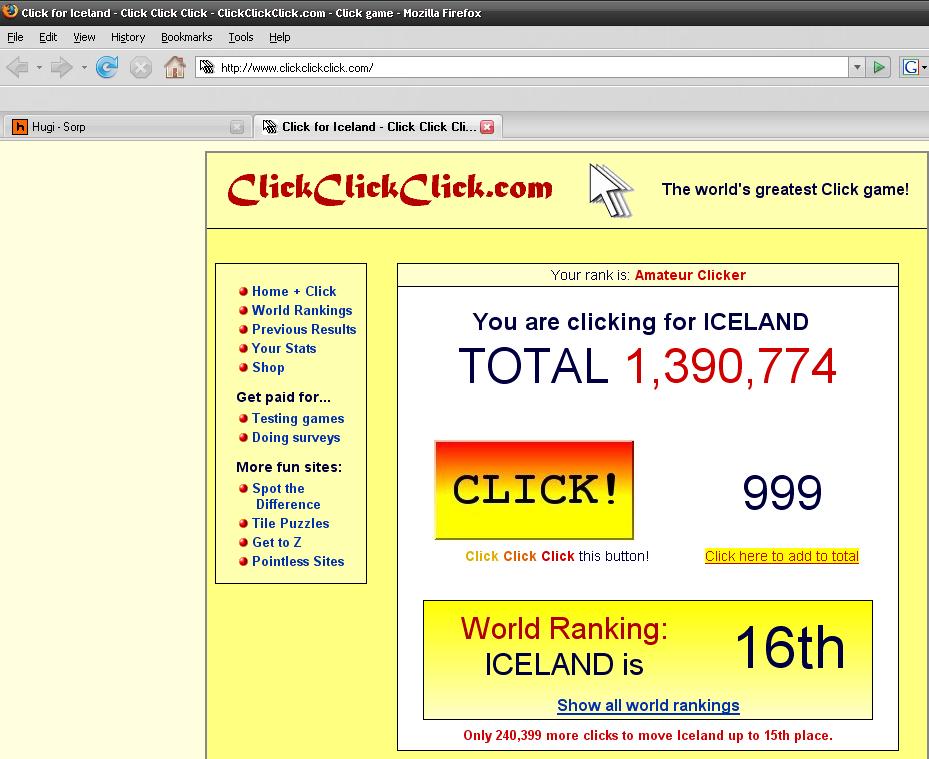
Task: Click the green Go arrow button
Action: point(879,67)
